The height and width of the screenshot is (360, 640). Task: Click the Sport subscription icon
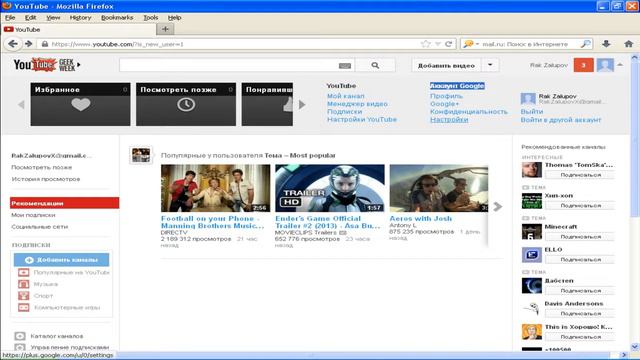[x=24, y=296]
